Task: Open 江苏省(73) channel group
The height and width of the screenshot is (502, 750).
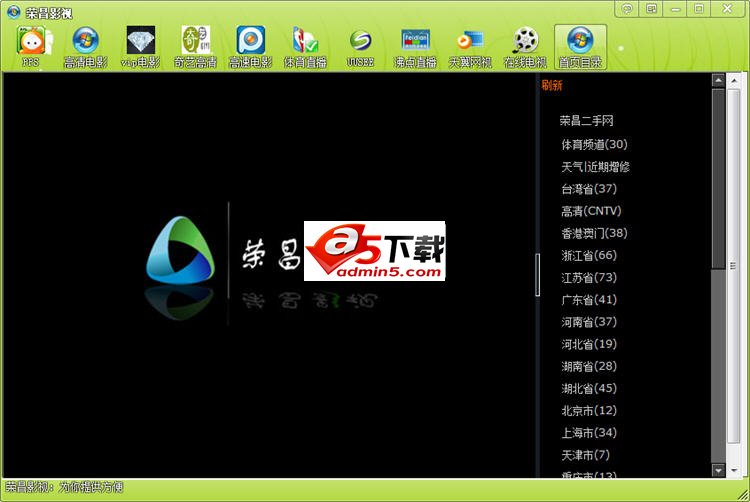Action: click(x=589, y=277)
